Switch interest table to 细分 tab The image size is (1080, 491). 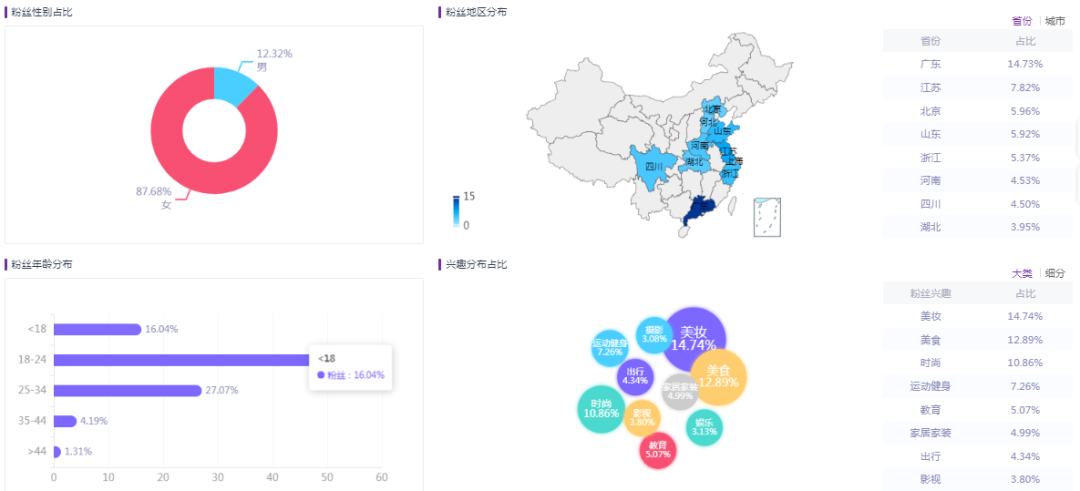(1055, 273)
